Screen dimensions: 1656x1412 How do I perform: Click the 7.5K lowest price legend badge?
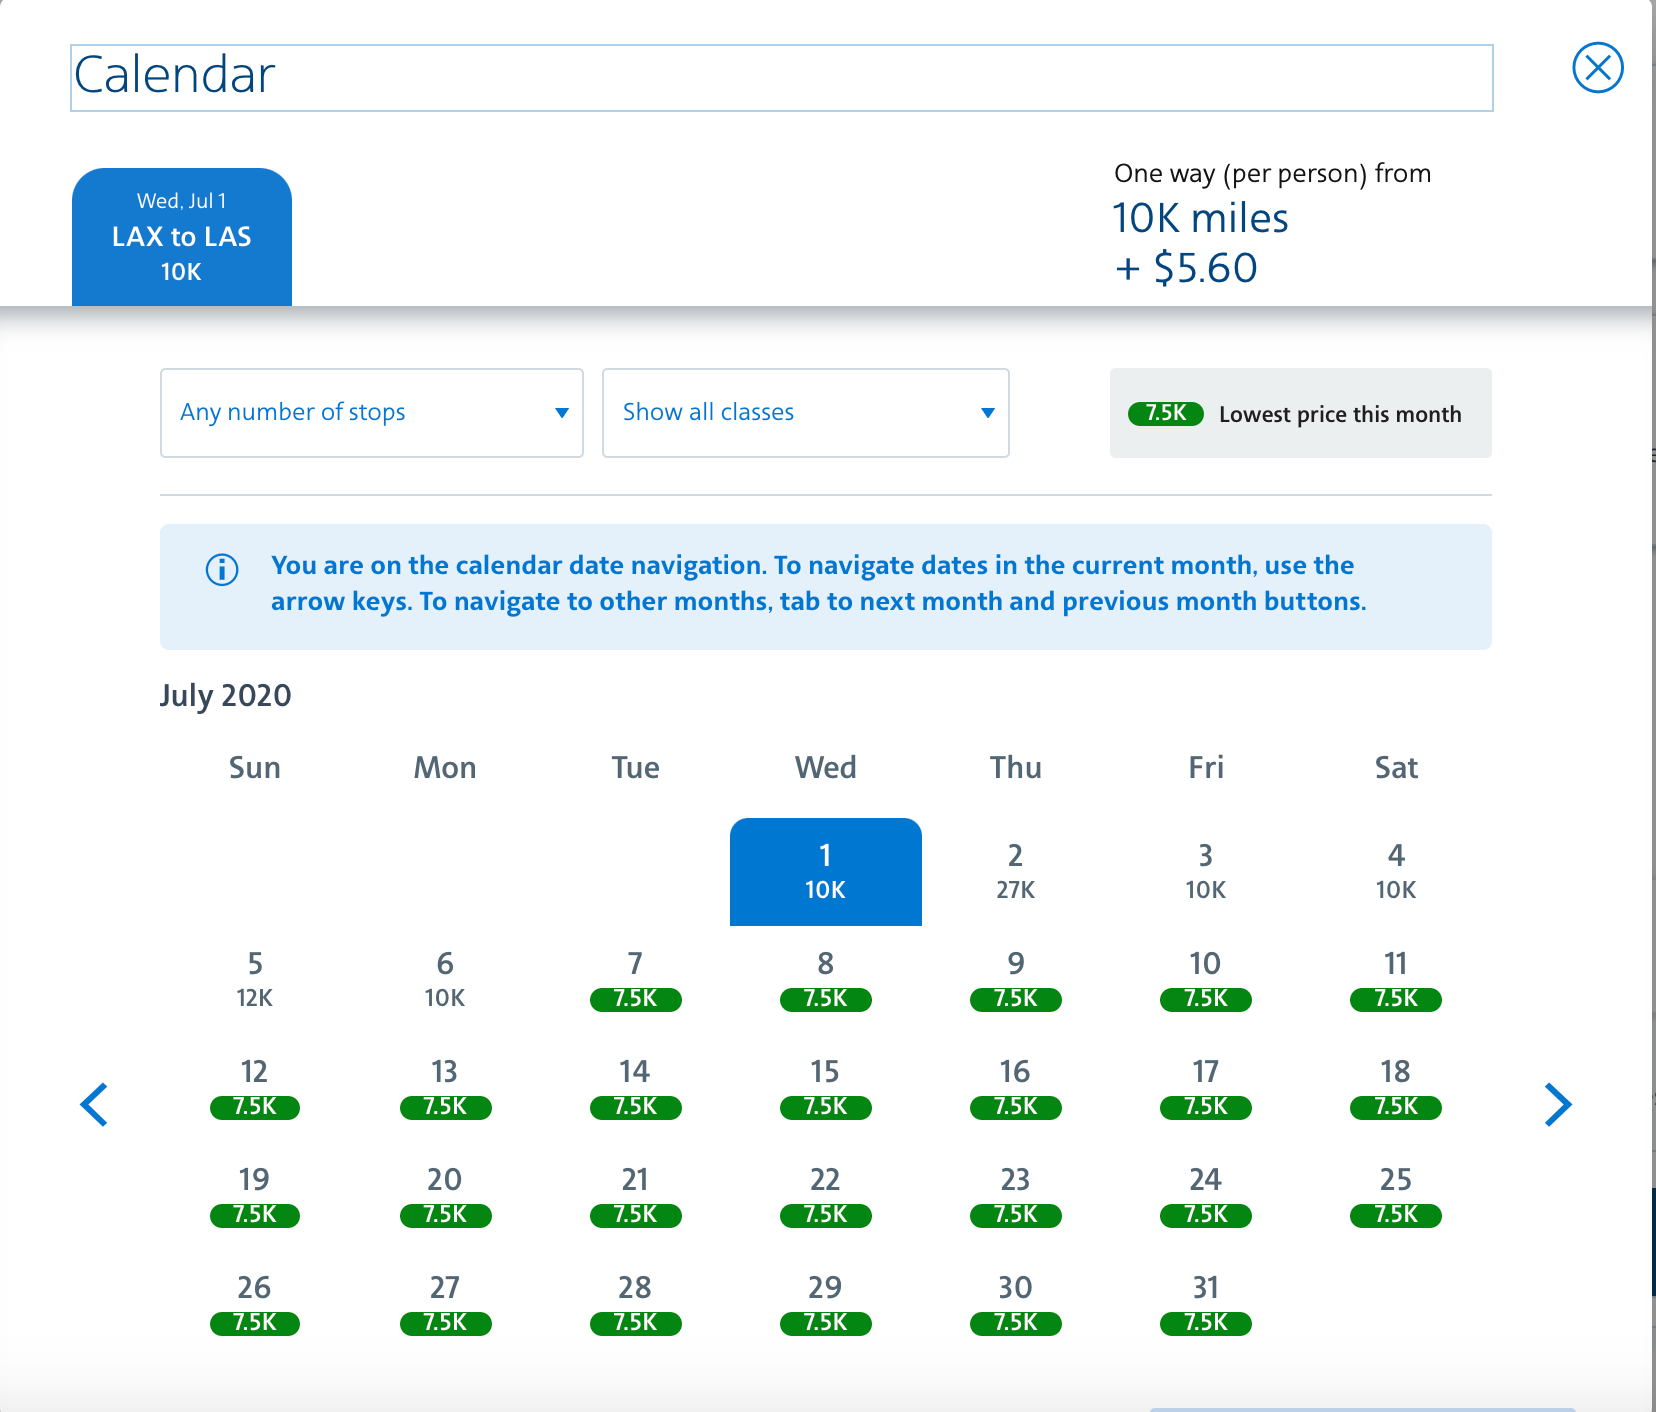point(1165,413)
